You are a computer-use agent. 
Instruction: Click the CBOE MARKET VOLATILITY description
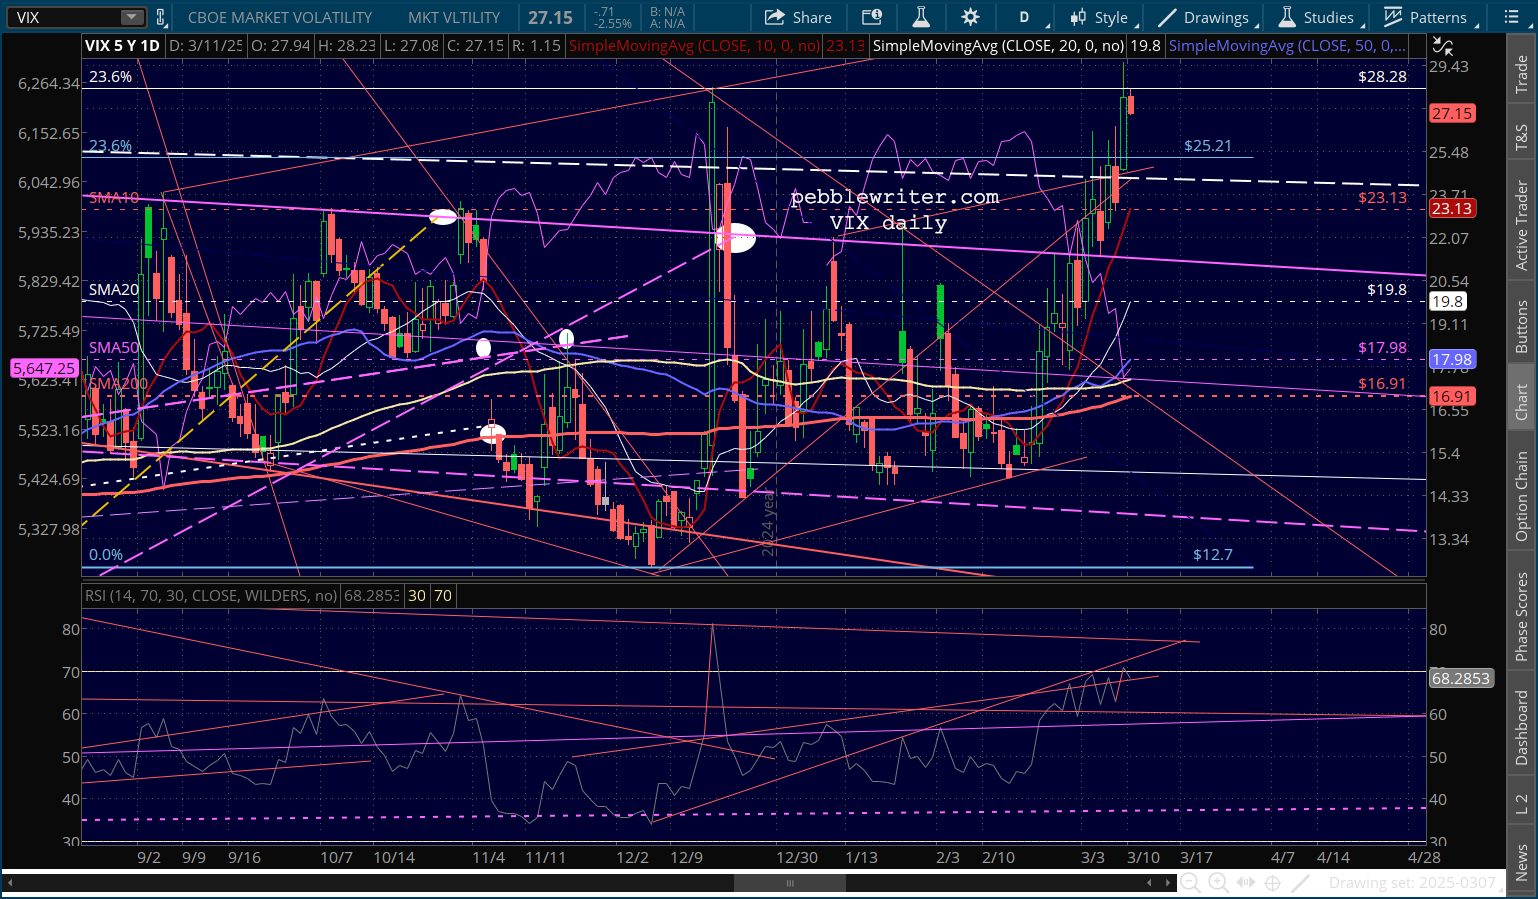pyautogui.click(x=280, y=17)
